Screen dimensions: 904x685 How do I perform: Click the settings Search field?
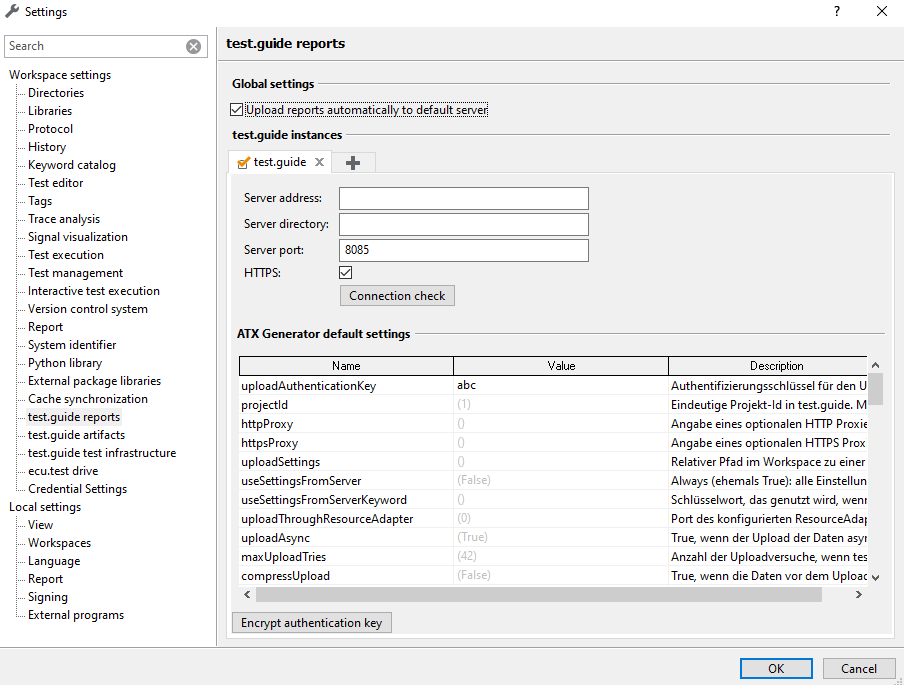(x=95, y=46)
